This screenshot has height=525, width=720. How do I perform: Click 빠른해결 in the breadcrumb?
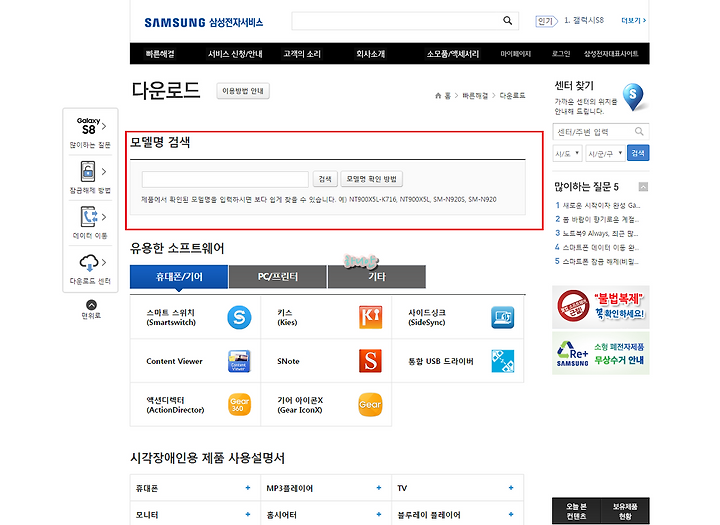pyautogui.click(x=475, y=96)
